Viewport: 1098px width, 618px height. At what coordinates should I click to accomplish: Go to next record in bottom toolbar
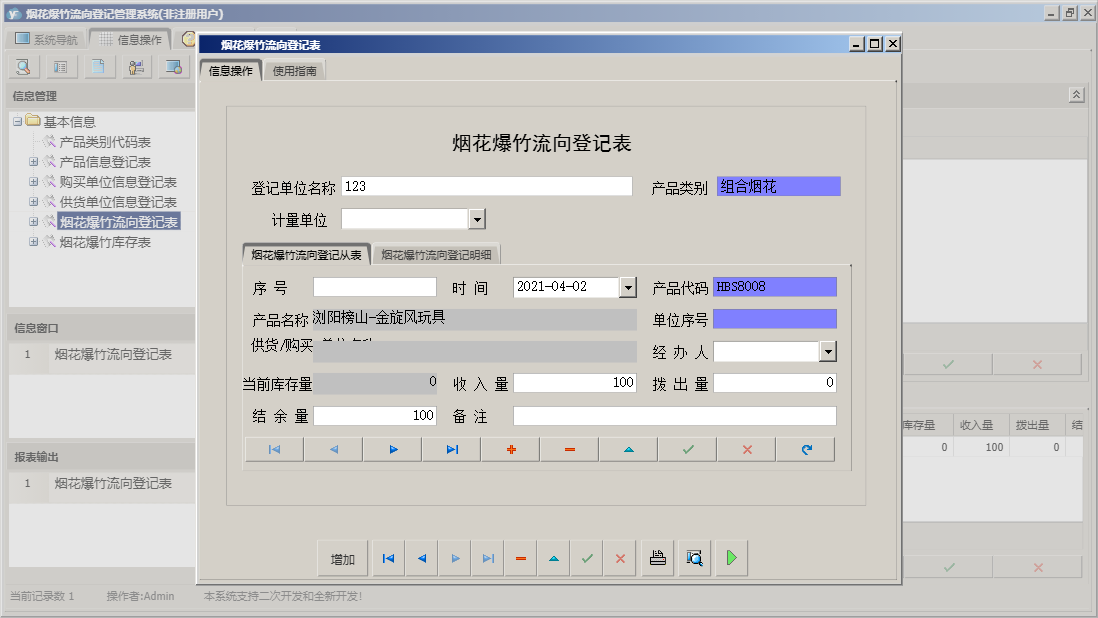[455, 559]
